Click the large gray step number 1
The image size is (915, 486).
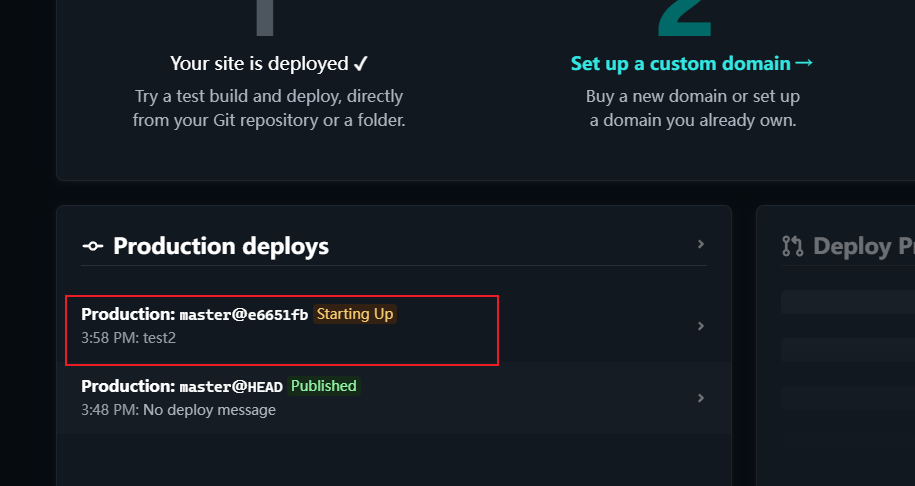265,18
